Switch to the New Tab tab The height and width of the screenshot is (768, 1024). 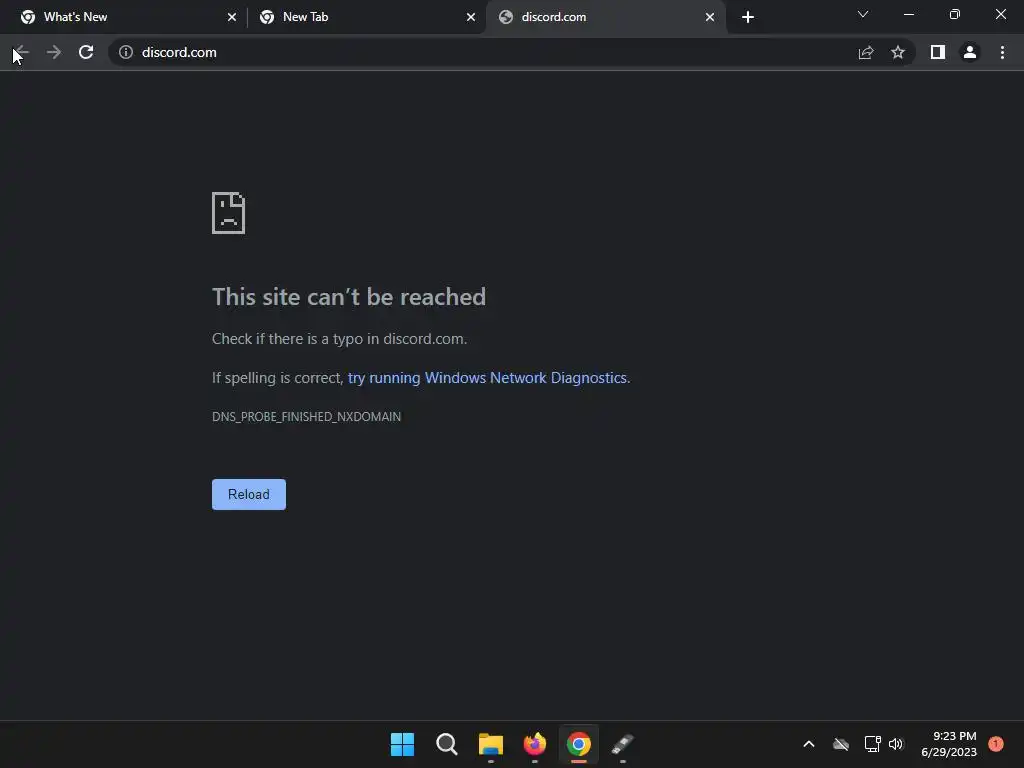click(x=367, y=17)
